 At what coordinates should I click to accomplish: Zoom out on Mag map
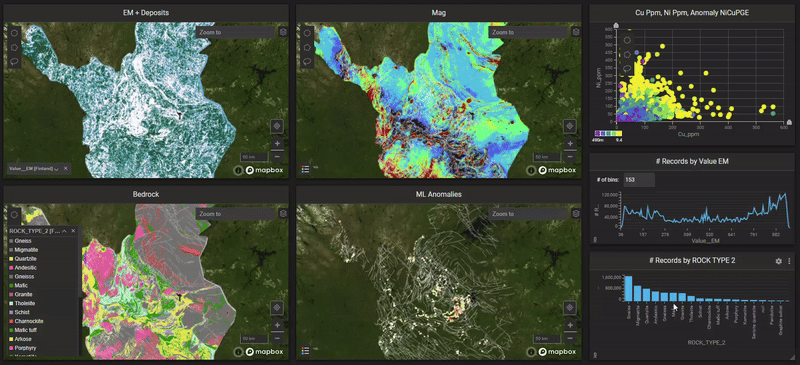click(x=570, y=156)
